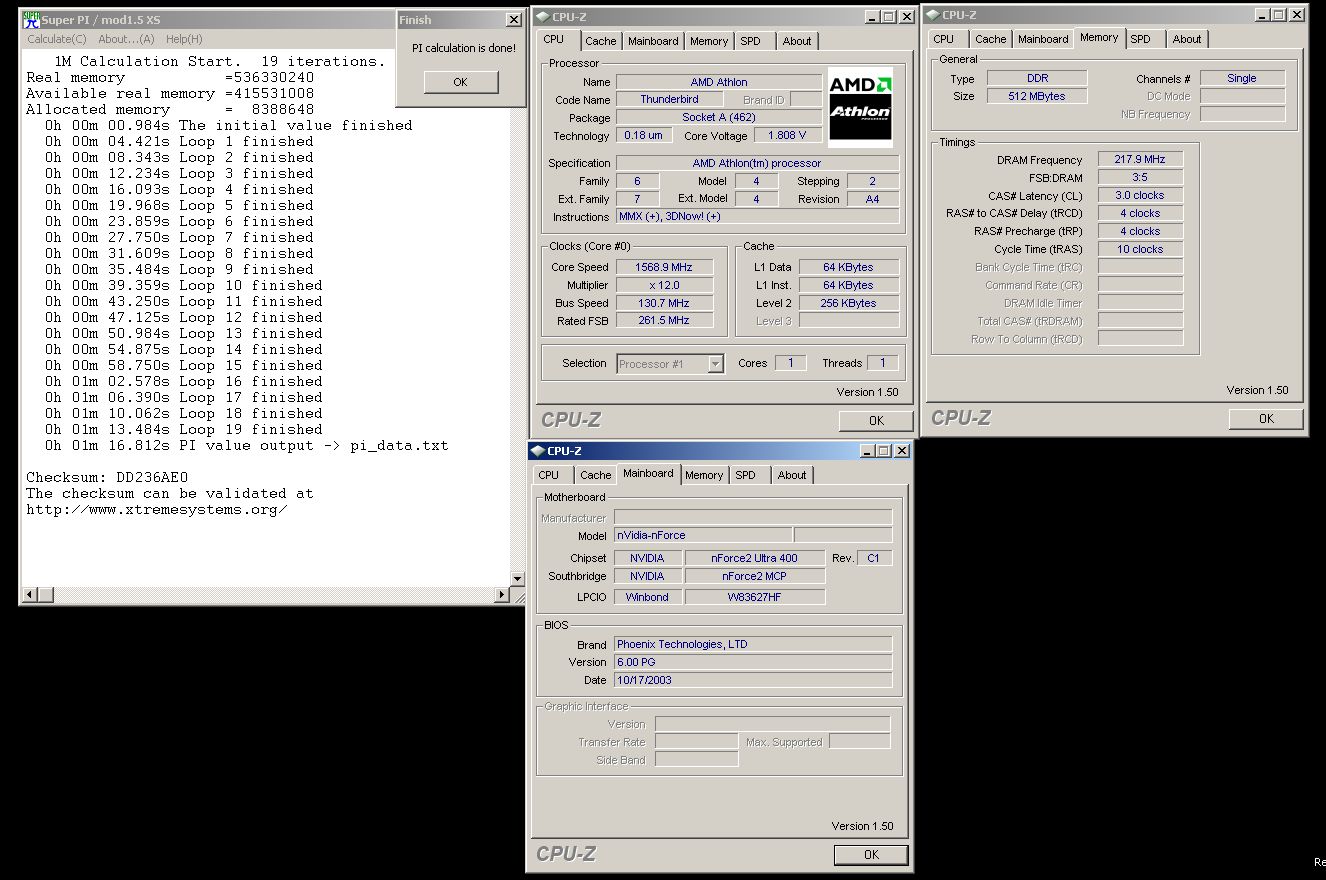Click the CAS# Latency value 3.0 clocks
The height and width of the screenshot is (880, 1326).
pos(1140,196)
